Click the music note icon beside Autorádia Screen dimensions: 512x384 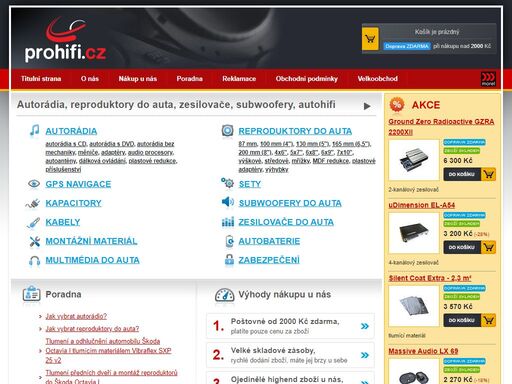(34, 130)
